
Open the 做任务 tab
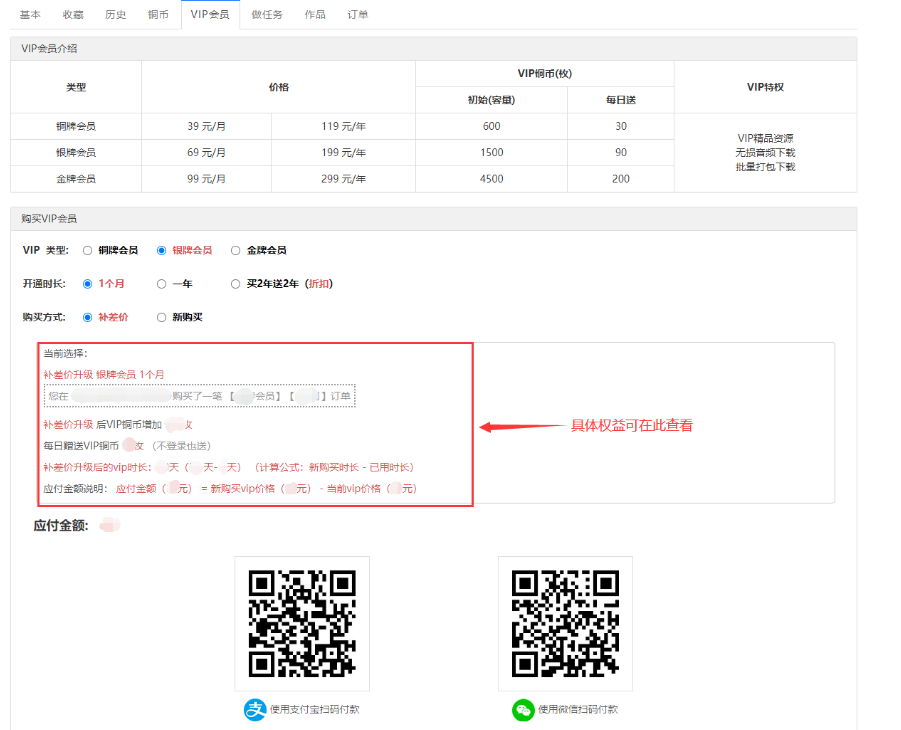(267, 14)
